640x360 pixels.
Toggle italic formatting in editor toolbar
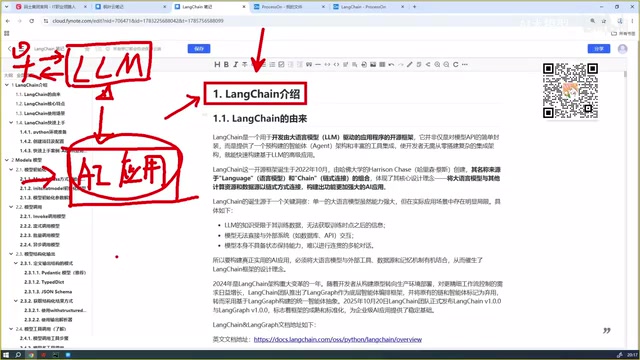[236, 64]
